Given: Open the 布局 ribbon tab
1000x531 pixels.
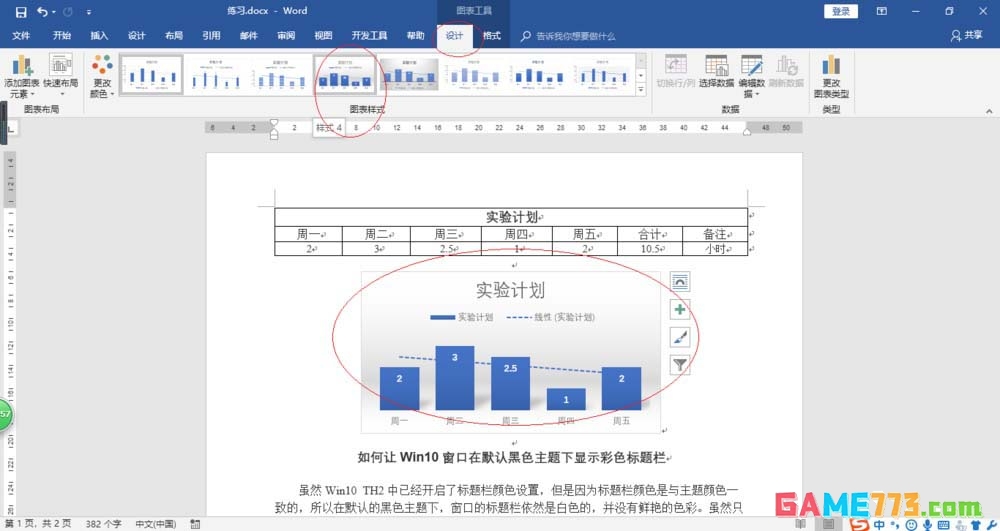Looking at the screenshot, I should 173,36.
